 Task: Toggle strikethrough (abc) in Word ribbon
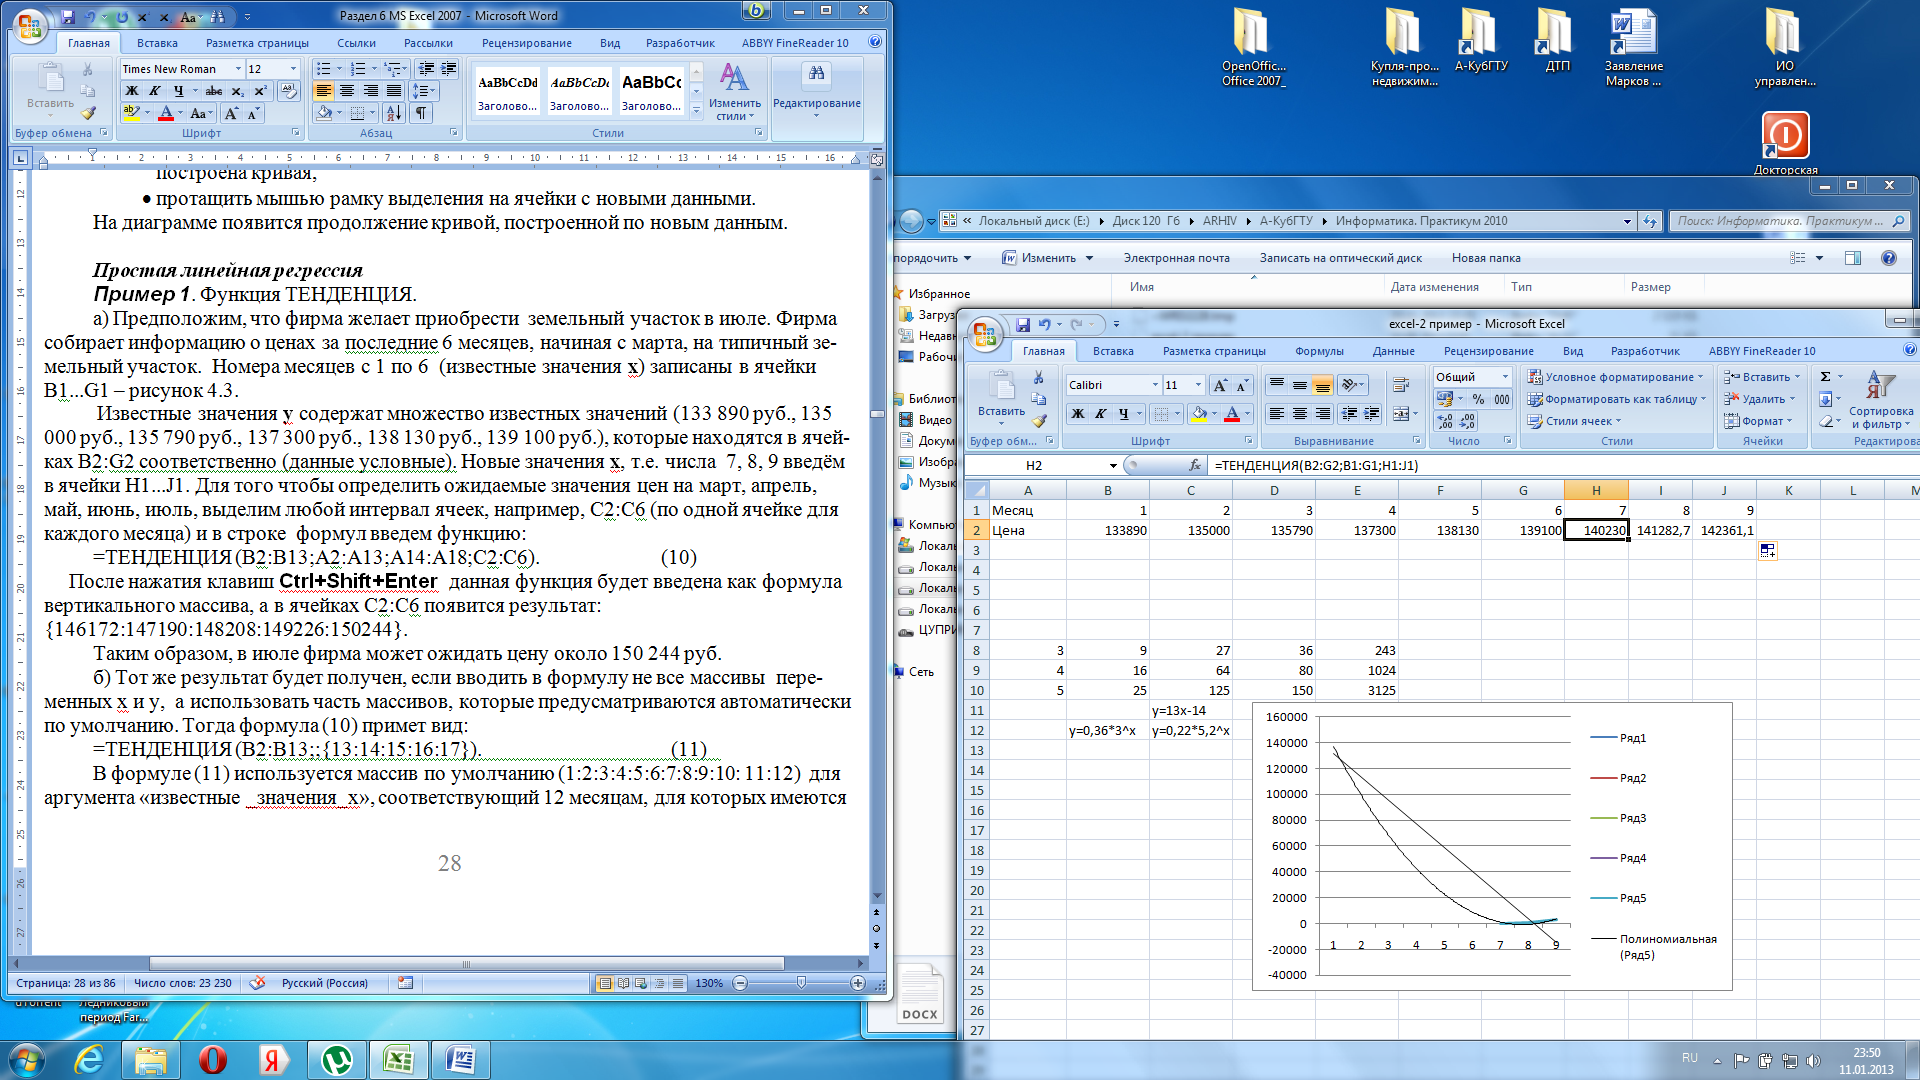214,91
